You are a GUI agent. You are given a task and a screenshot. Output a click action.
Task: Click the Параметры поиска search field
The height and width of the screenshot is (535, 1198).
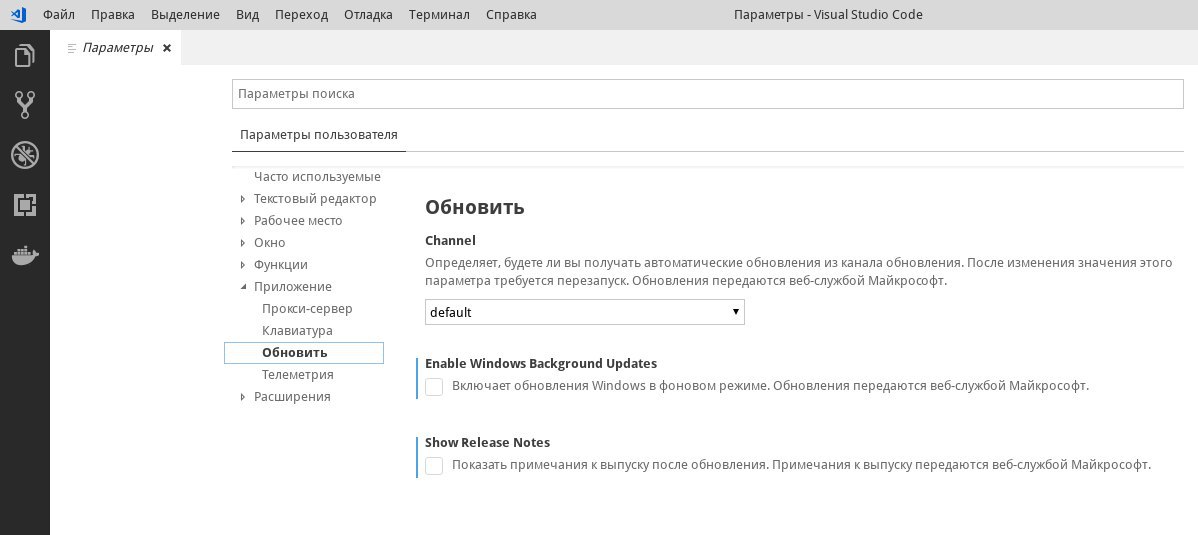707,94
